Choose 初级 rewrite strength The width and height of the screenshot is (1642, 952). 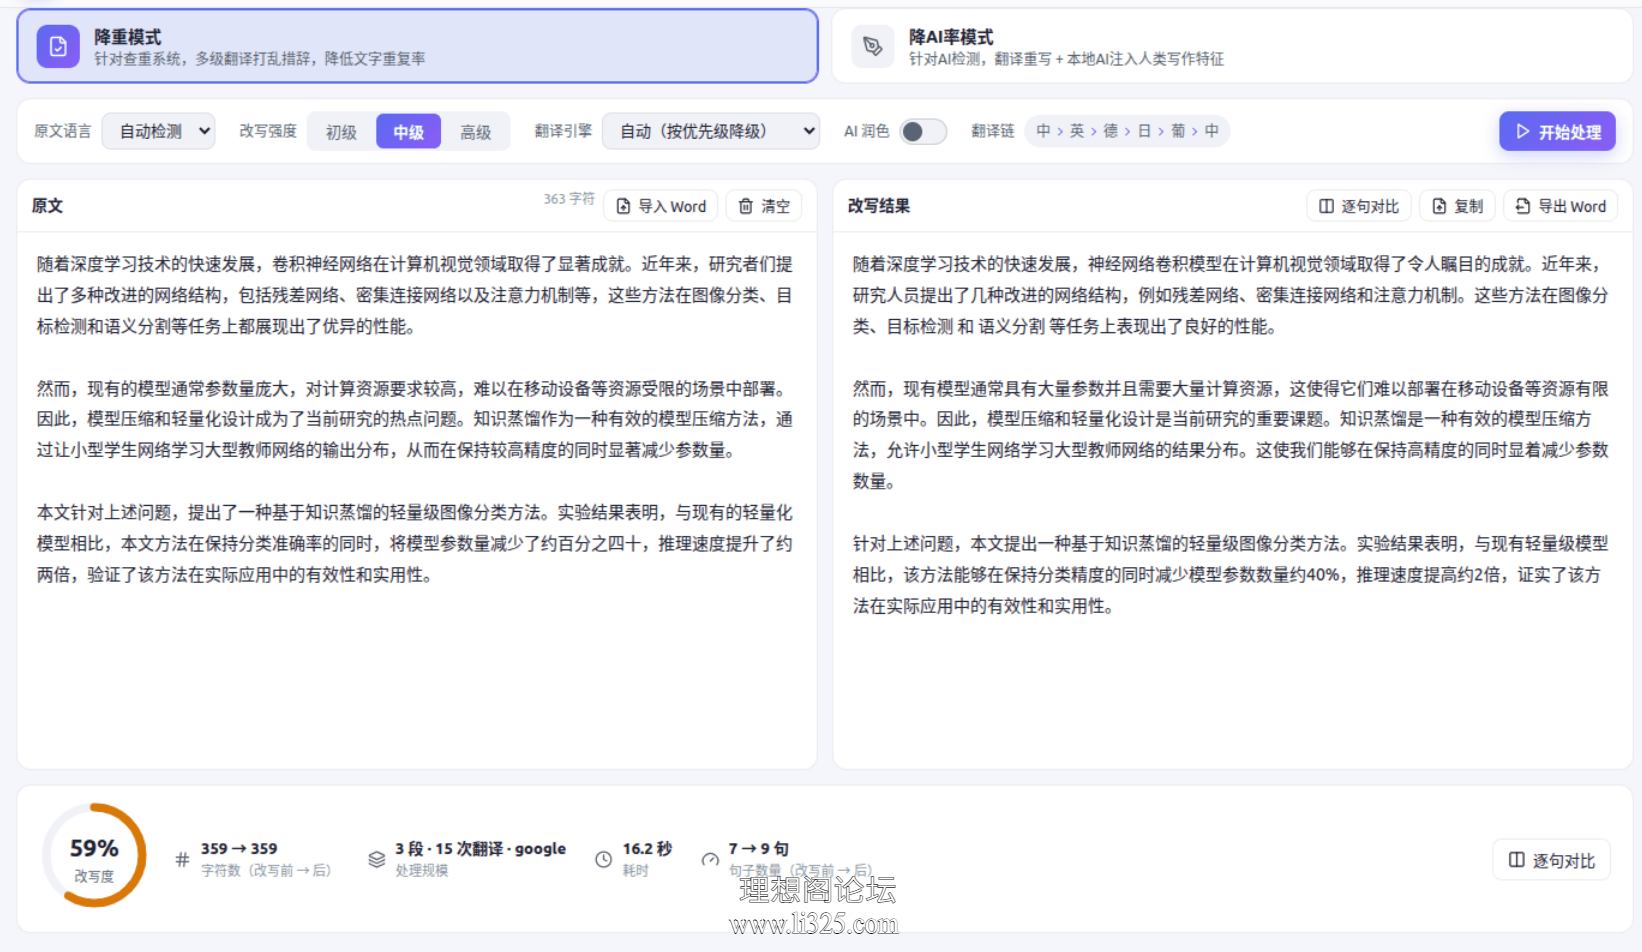pos(341,132)
